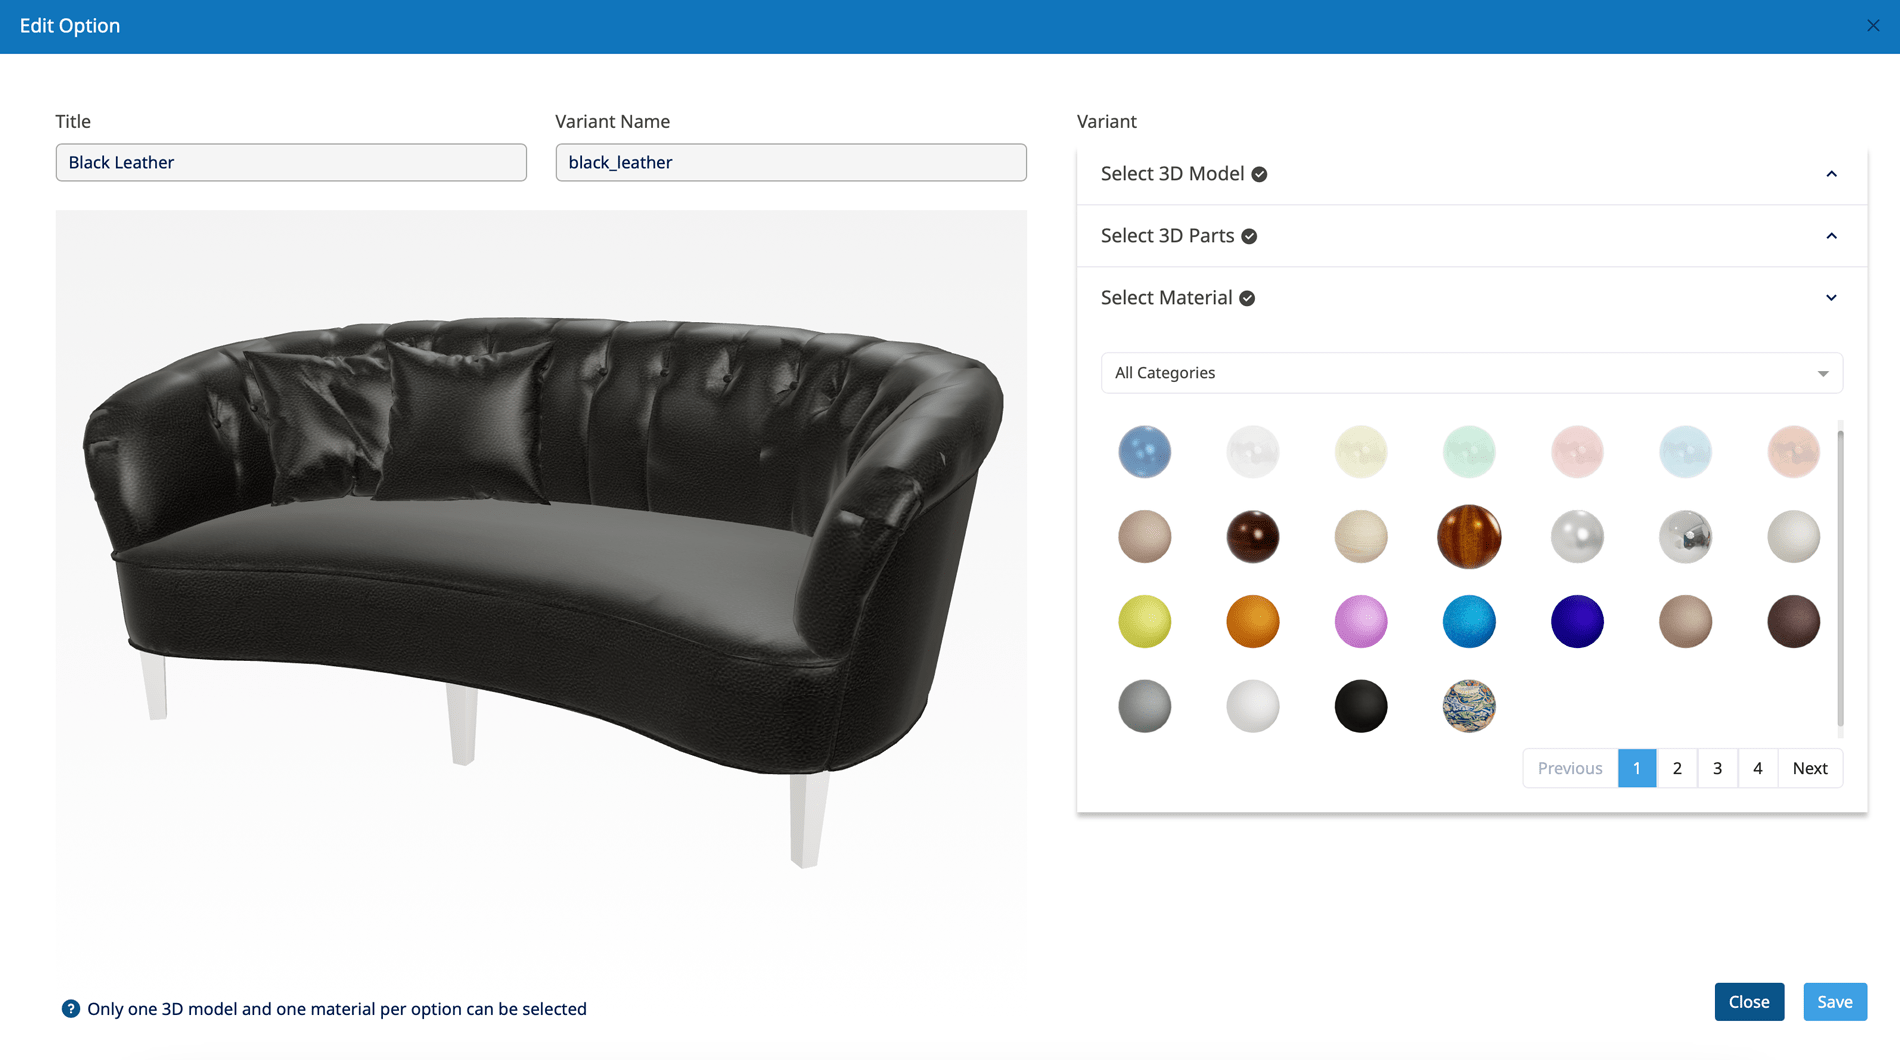Save the edited option
The width and height of the screenshot is (1900, 1060).
[x=1835, y=1002]
